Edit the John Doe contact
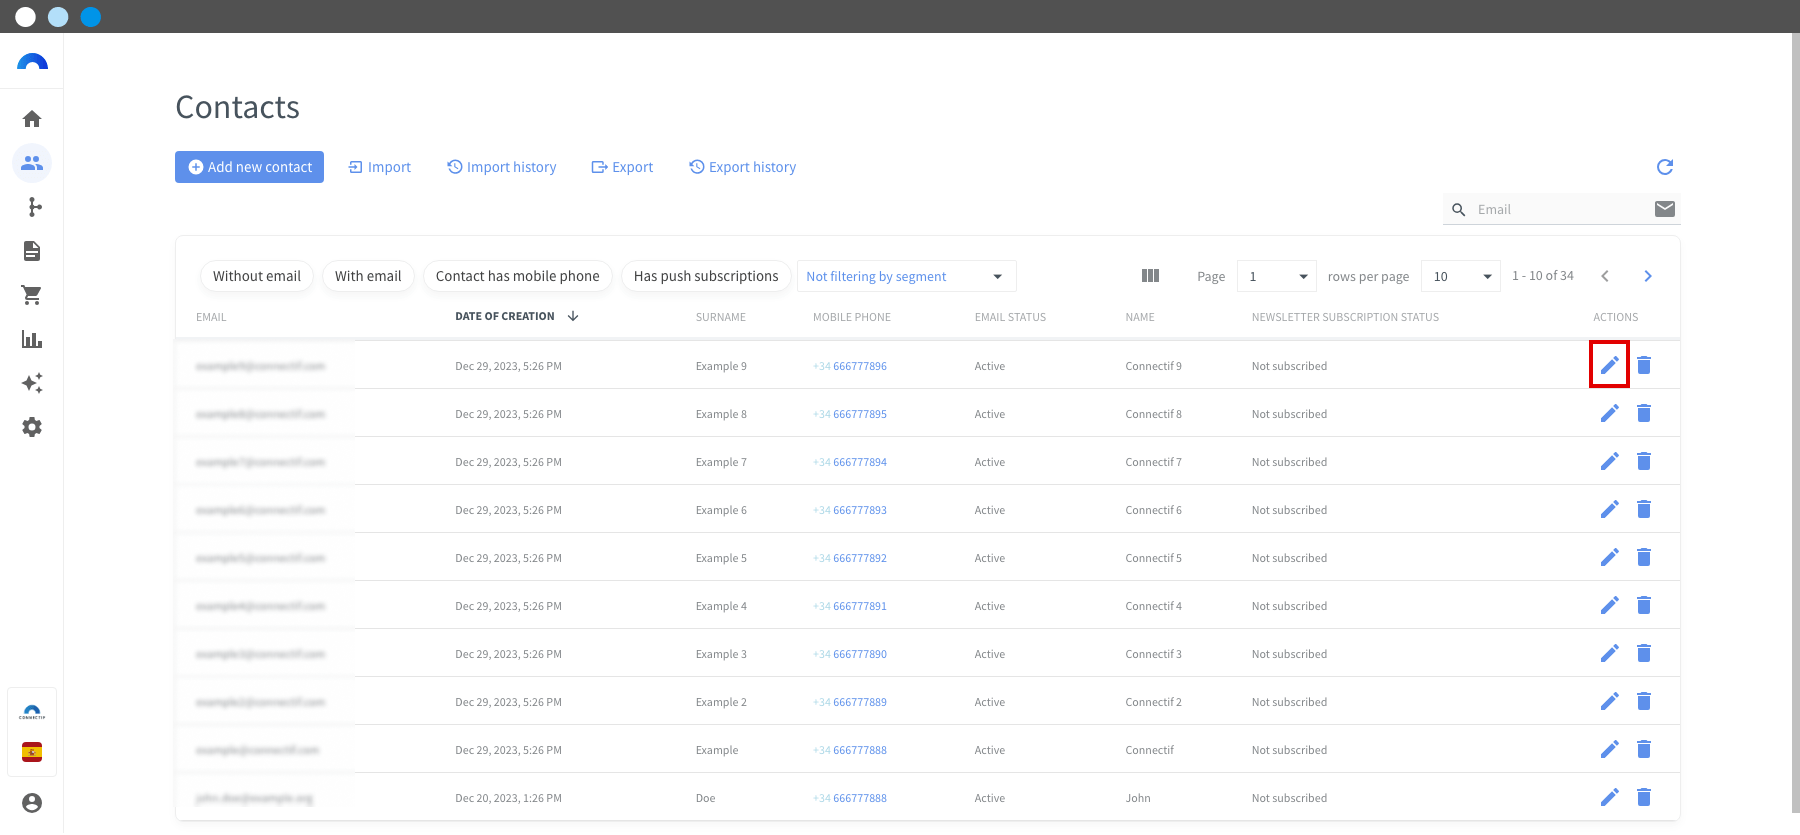The width and height of the screenshot is (1800, 835). tap(1610, 797)
